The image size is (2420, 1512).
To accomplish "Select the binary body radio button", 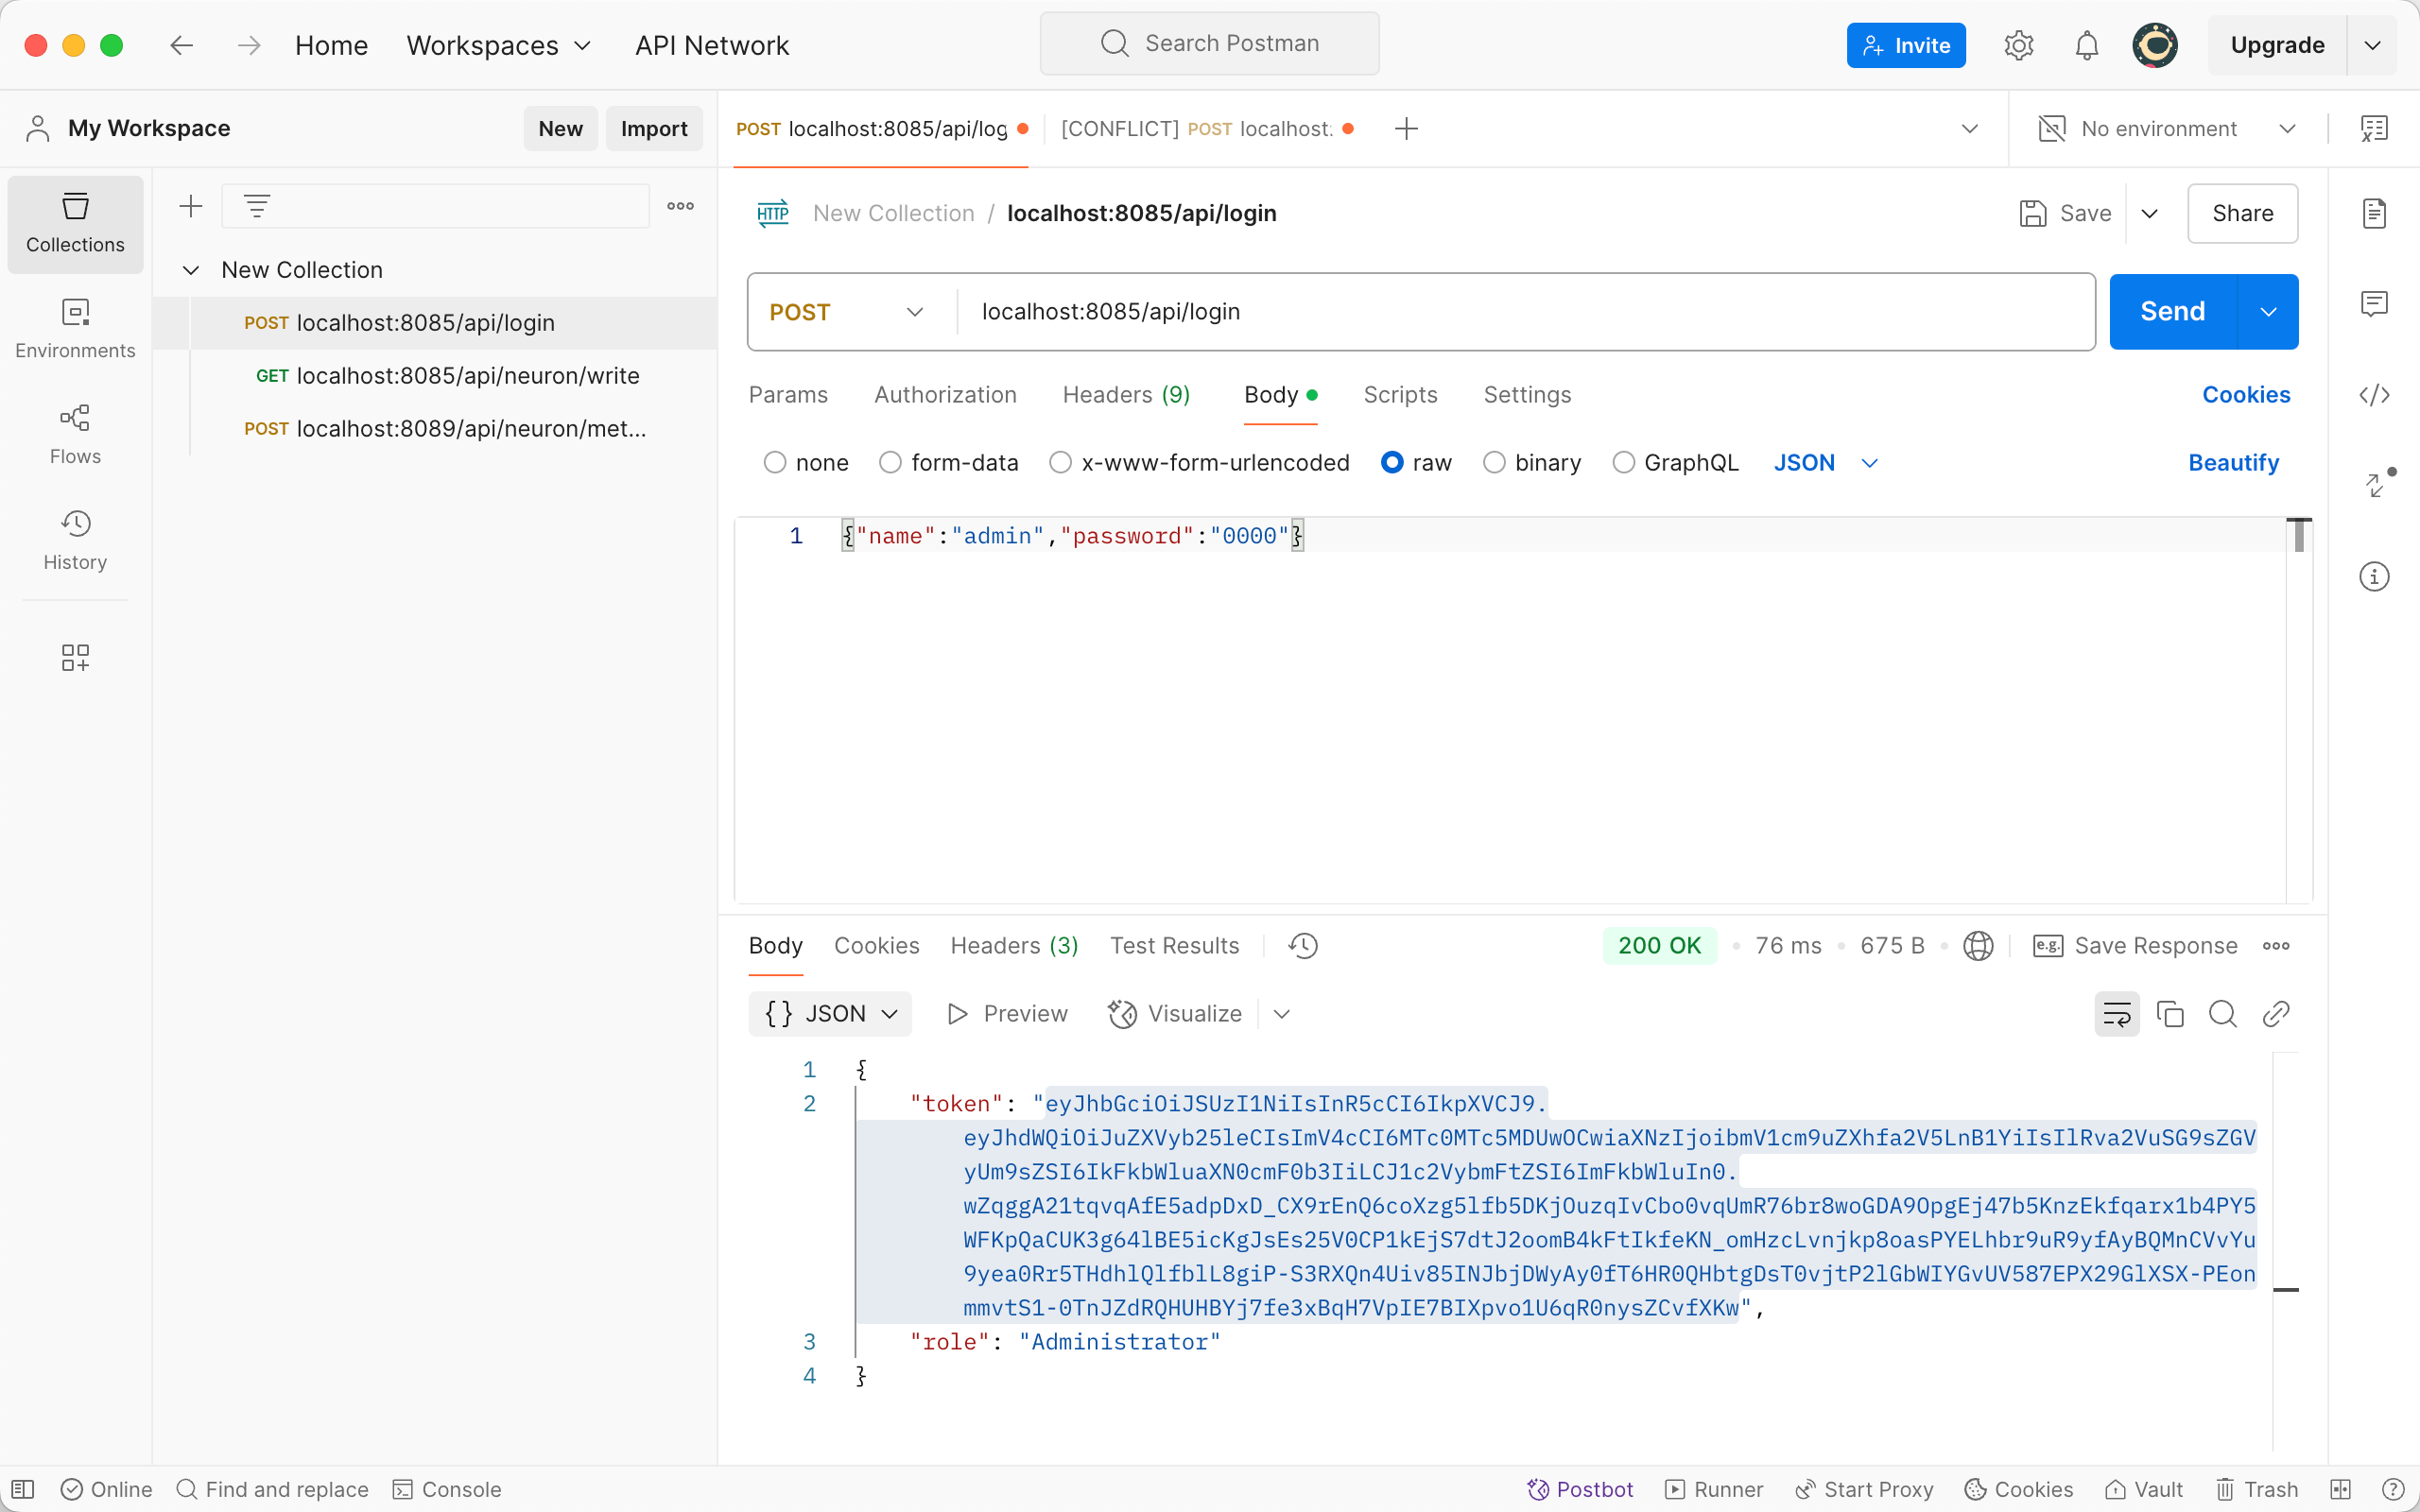I will [1494, 463].
